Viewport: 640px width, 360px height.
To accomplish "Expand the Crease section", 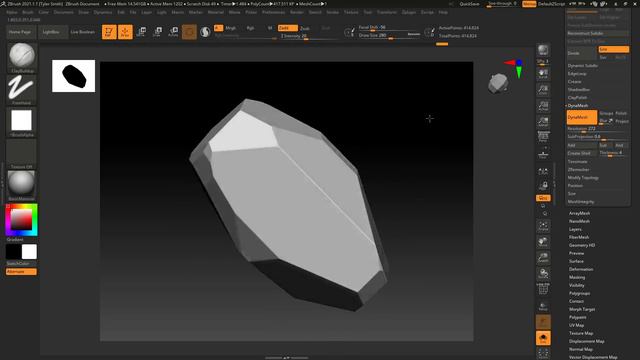I will (x=574, y=82).
